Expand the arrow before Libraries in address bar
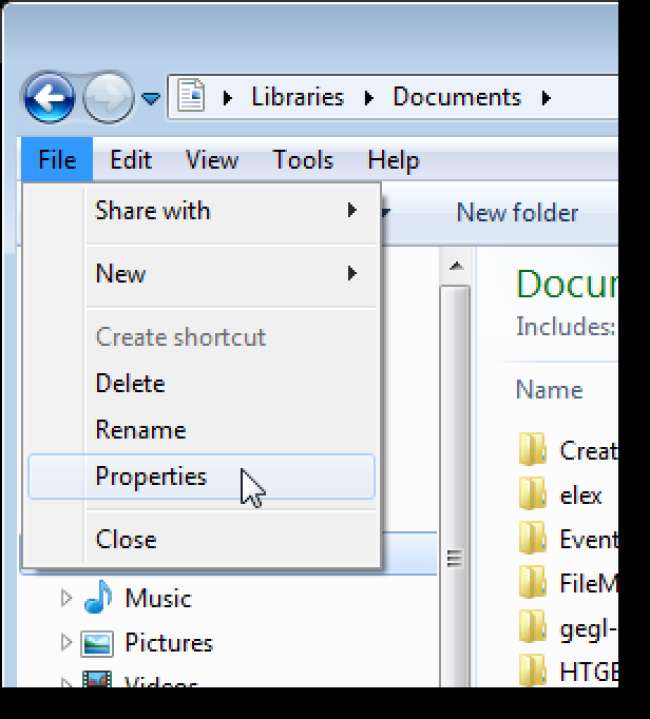 (227, 98)
